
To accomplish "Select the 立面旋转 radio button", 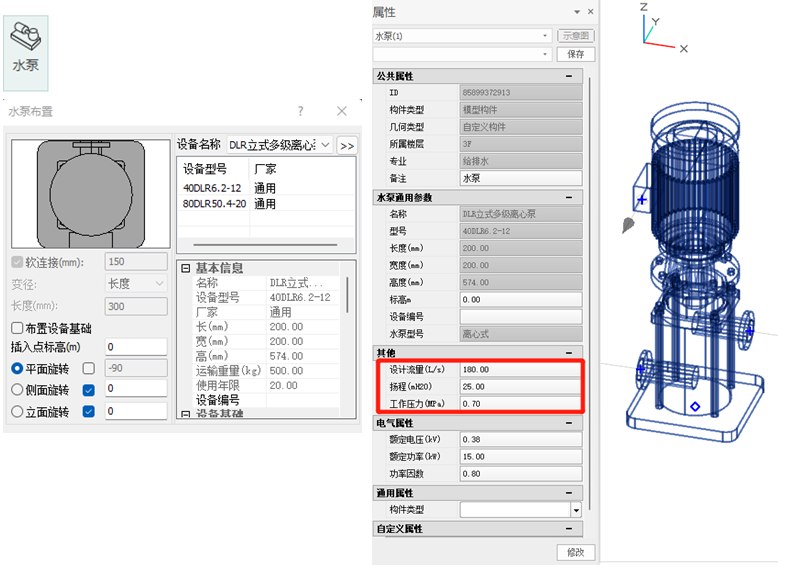I will (x=17, y=412).
